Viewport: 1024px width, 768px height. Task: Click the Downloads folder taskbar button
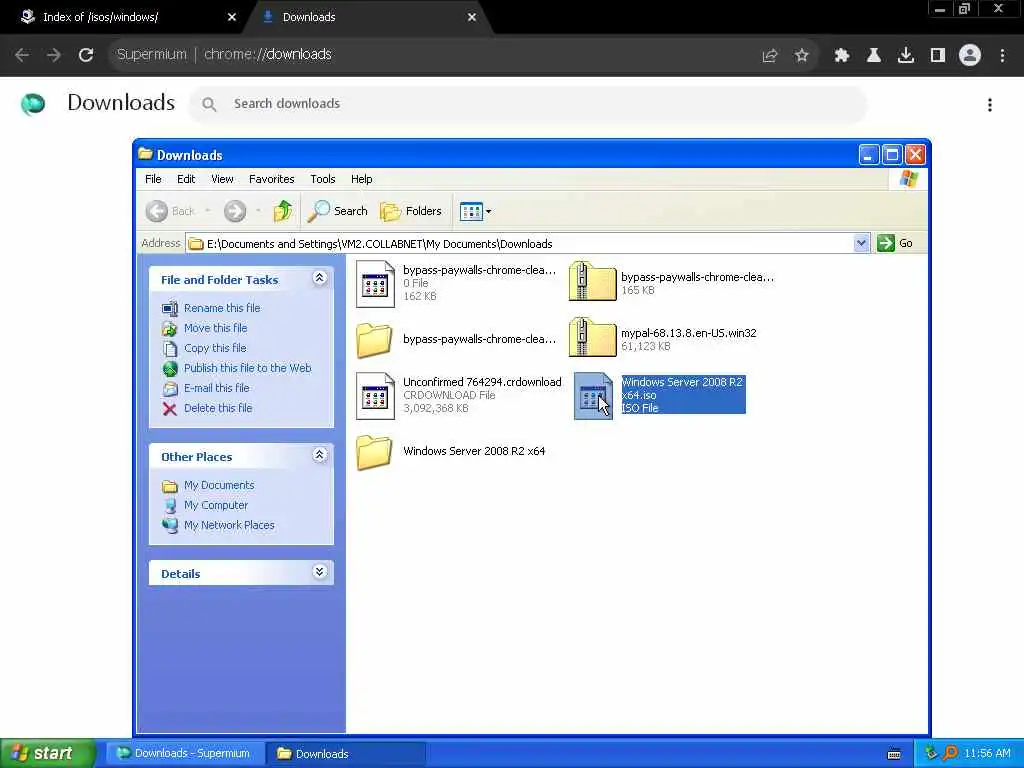click(346, 754)
